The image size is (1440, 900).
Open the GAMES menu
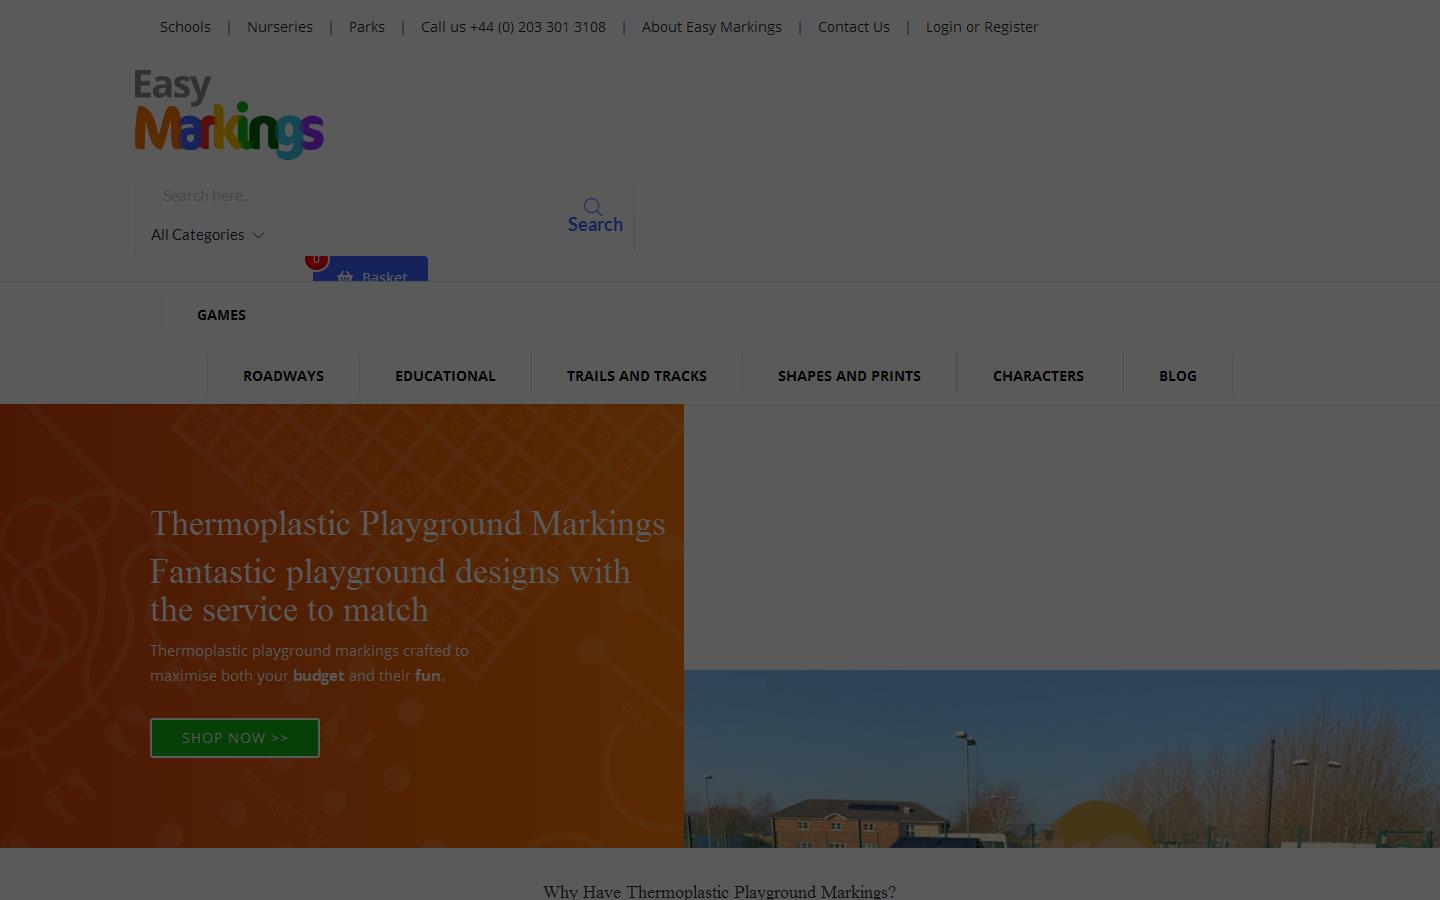coord(221,315)
